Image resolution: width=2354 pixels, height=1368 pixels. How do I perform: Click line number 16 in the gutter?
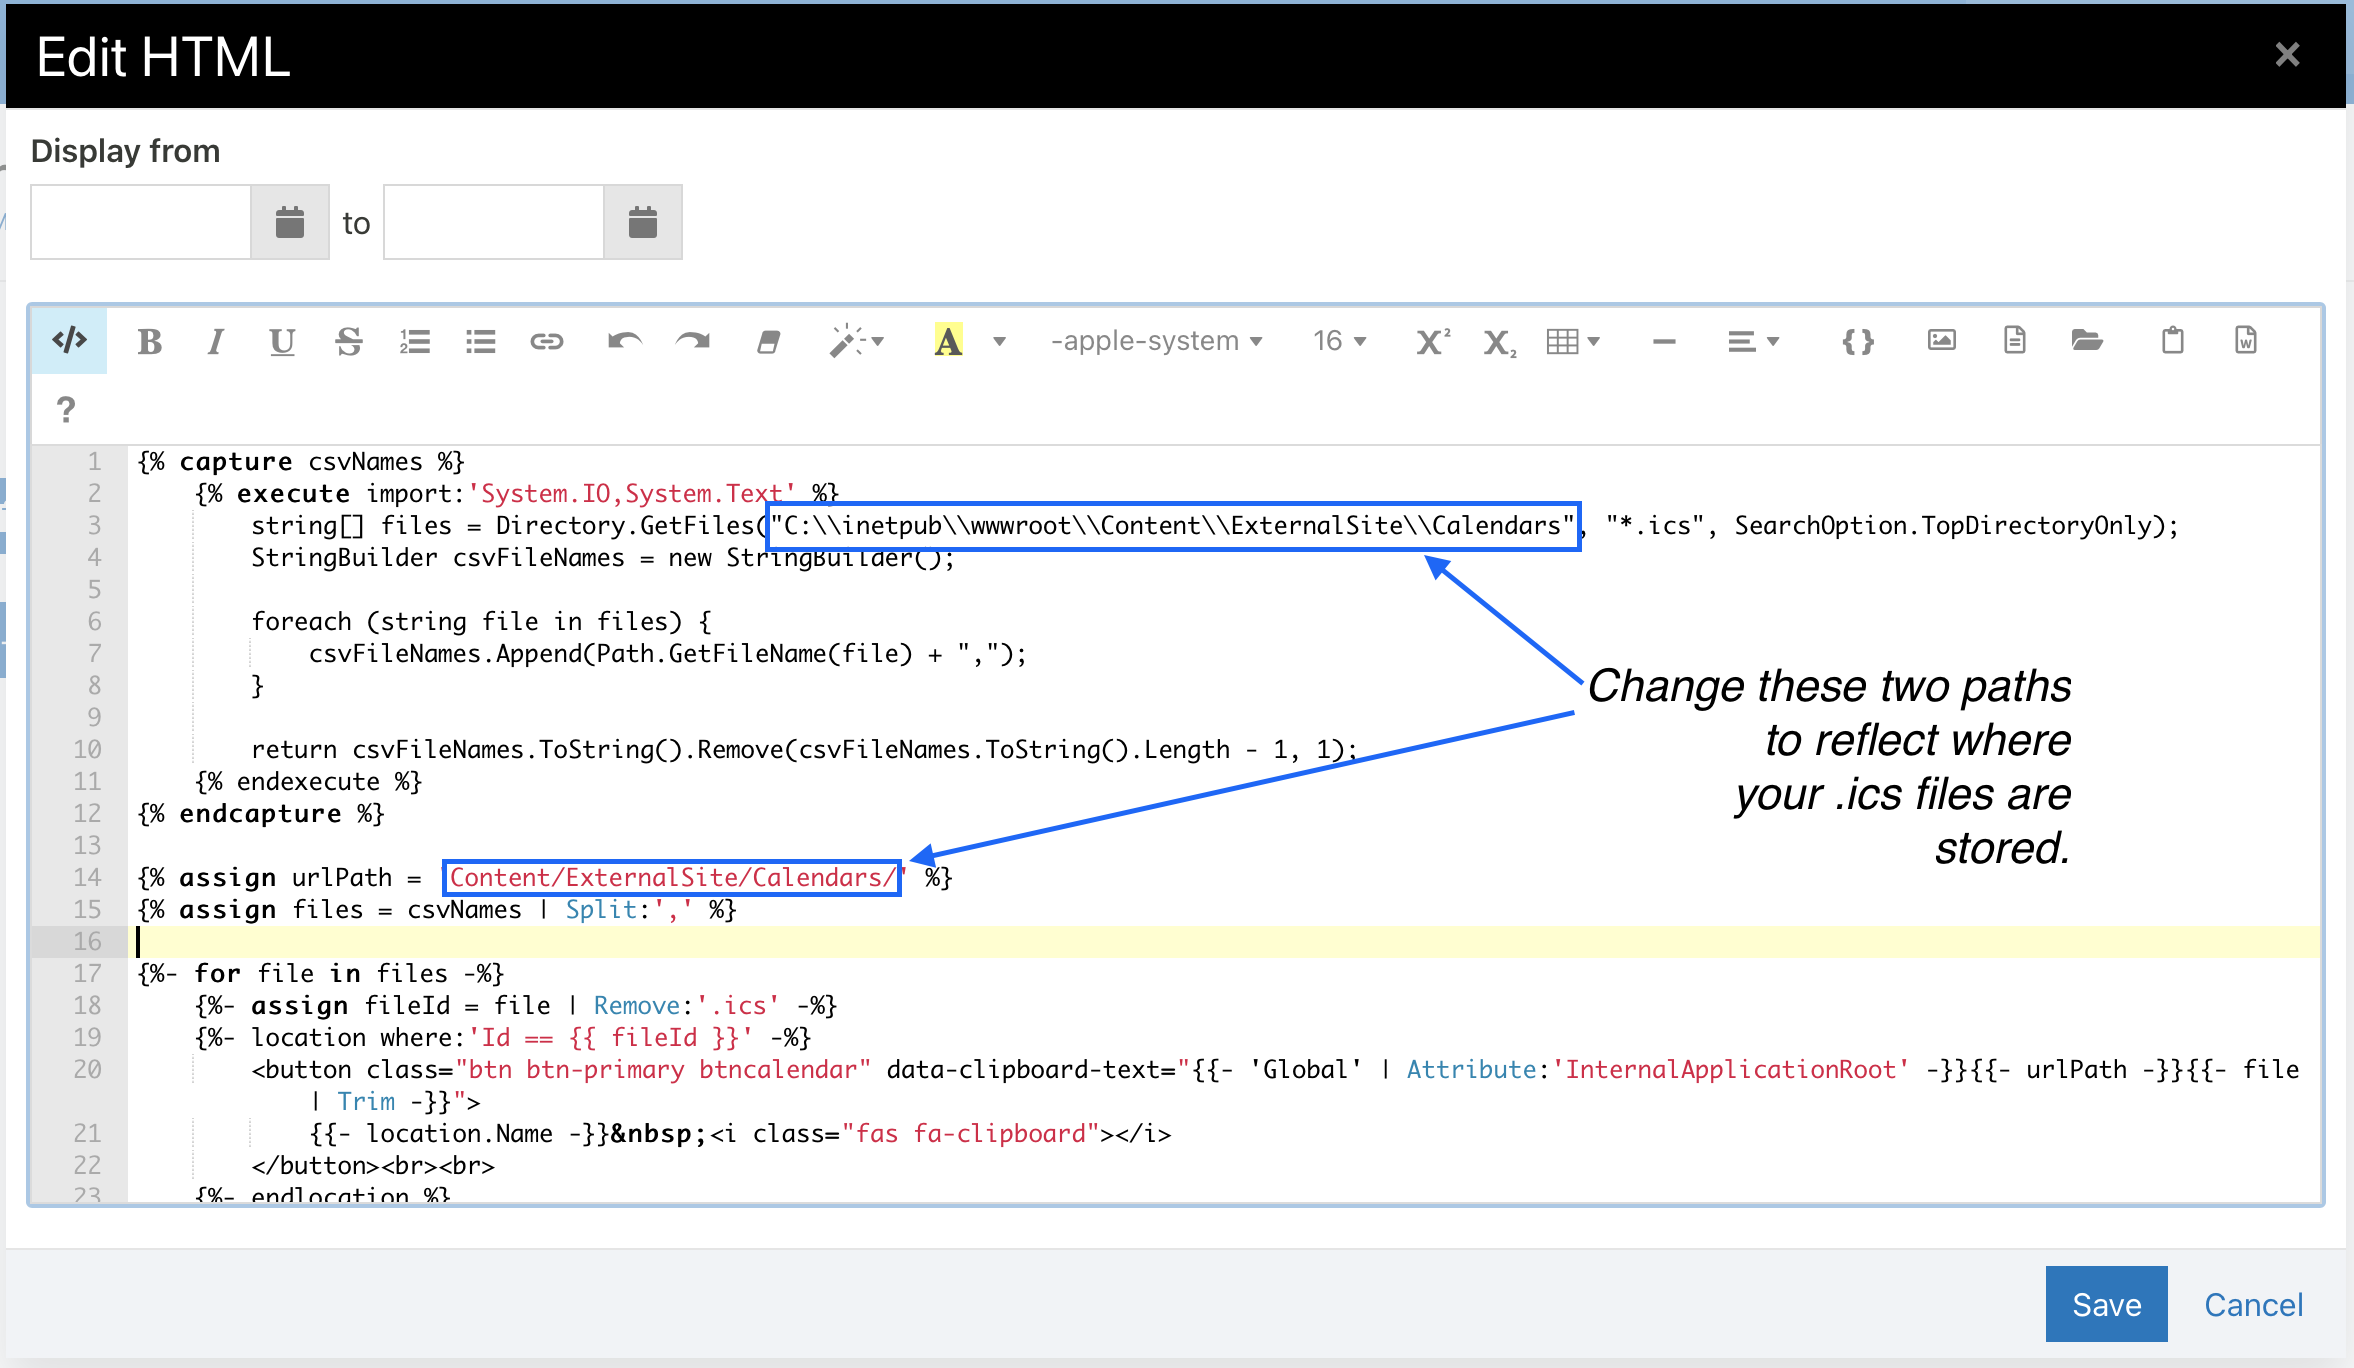[x=88, y=941]
